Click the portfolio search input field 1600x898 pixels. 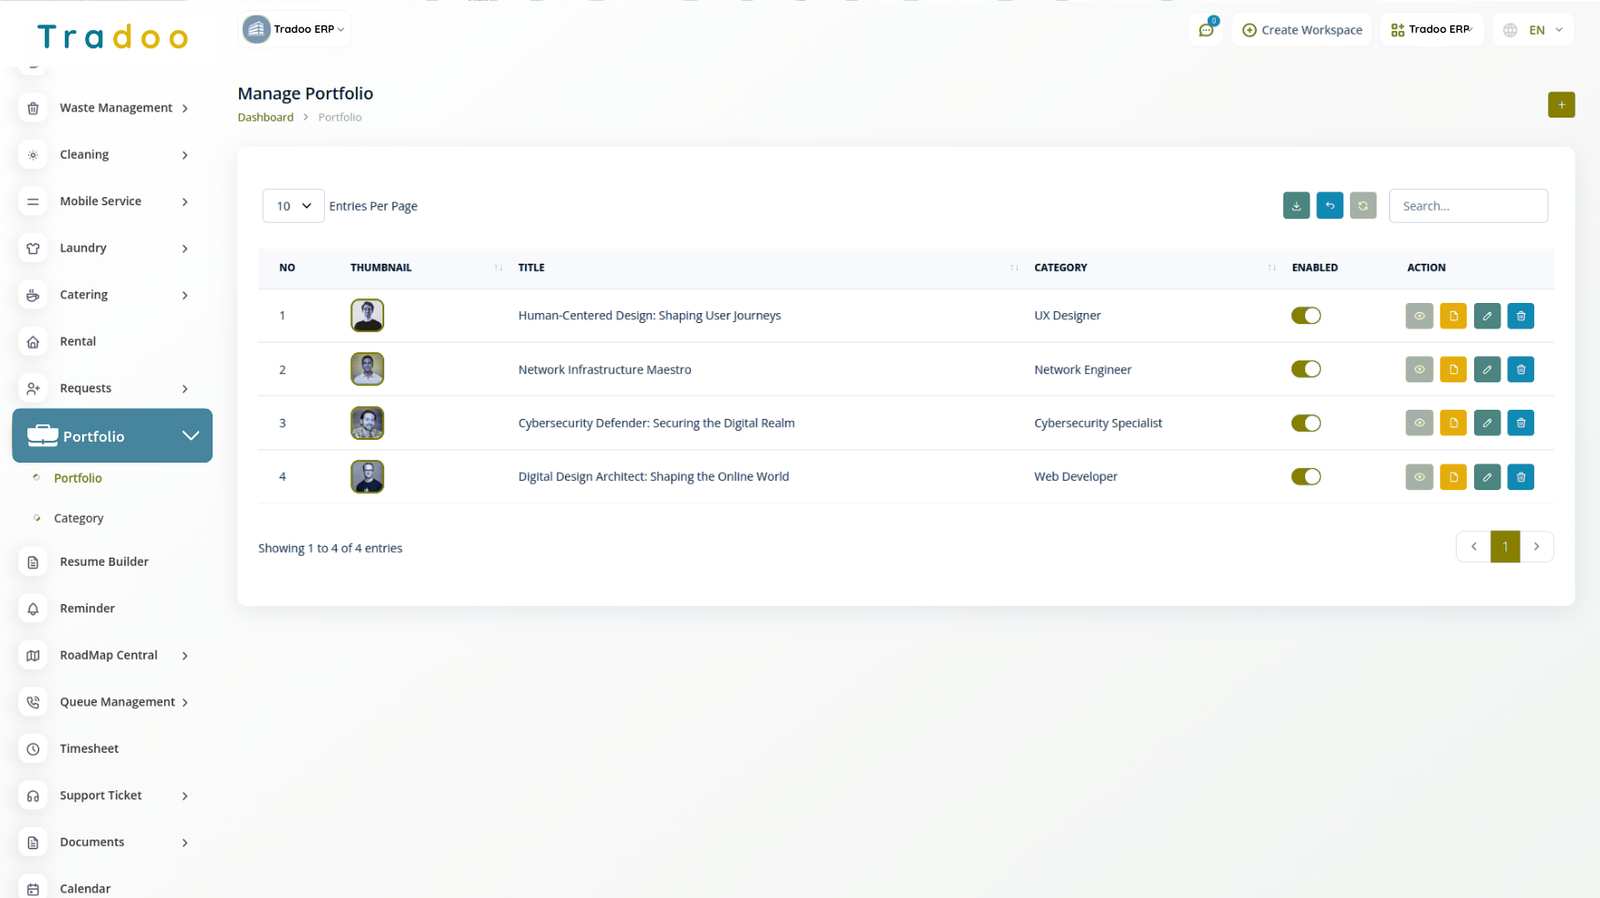(x=1467, y=206)
